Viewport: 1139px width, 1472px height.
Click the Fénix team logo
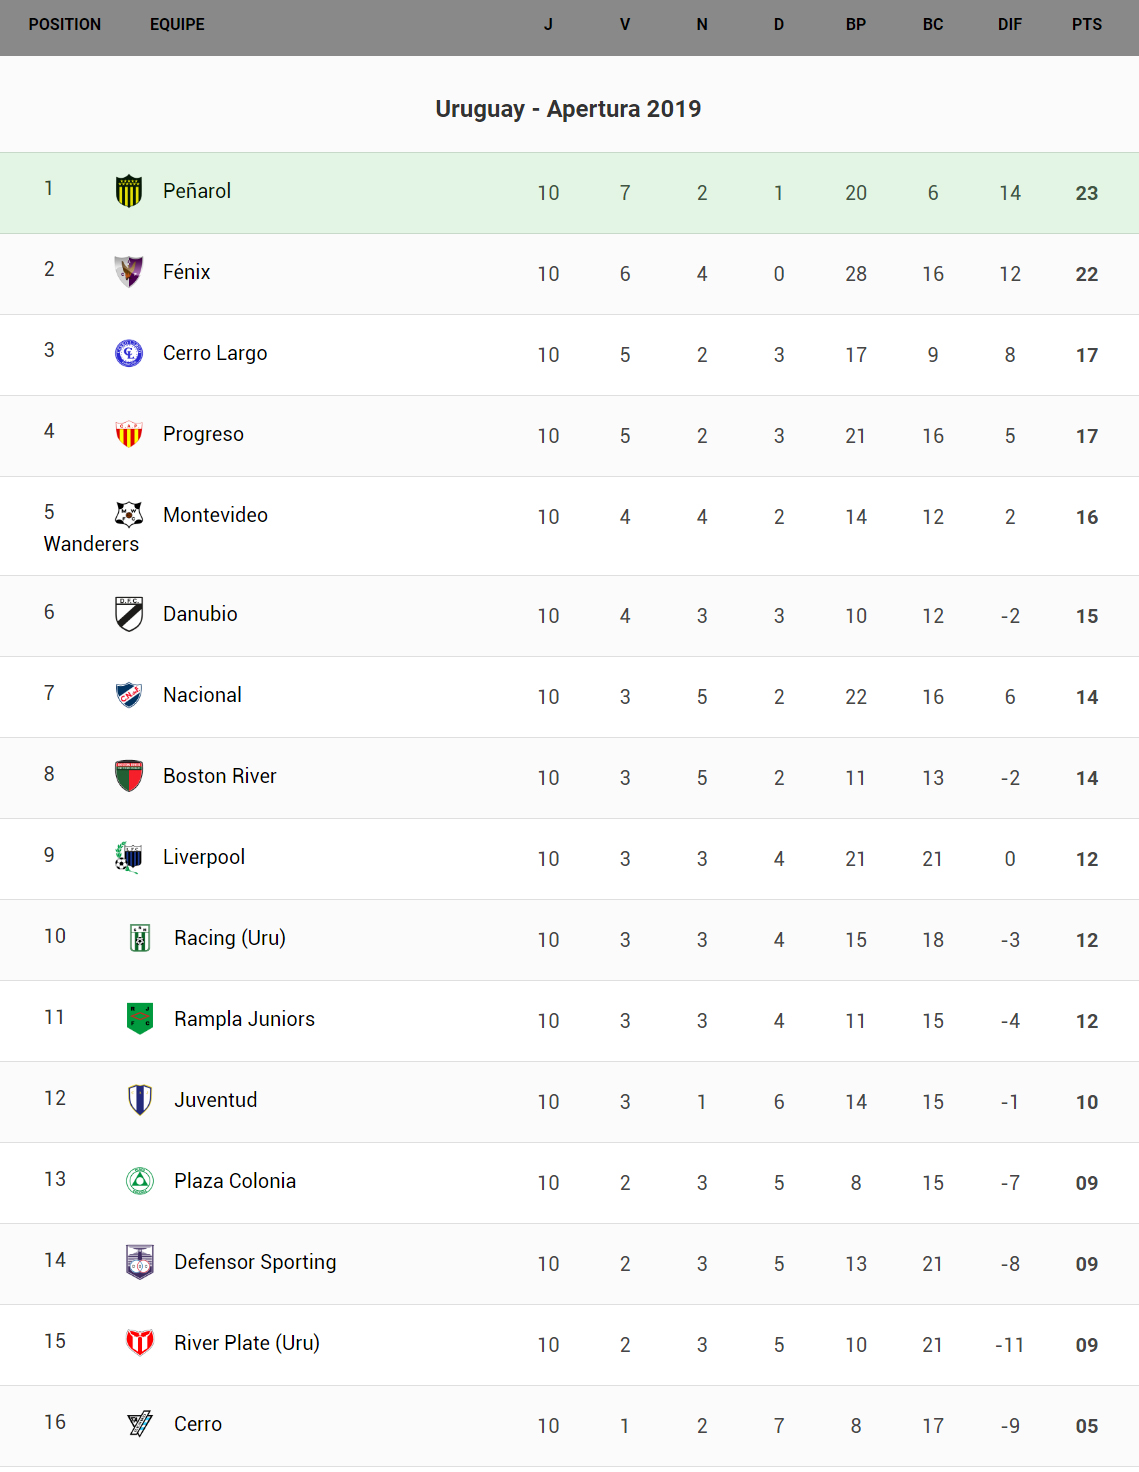coord(129,272)
